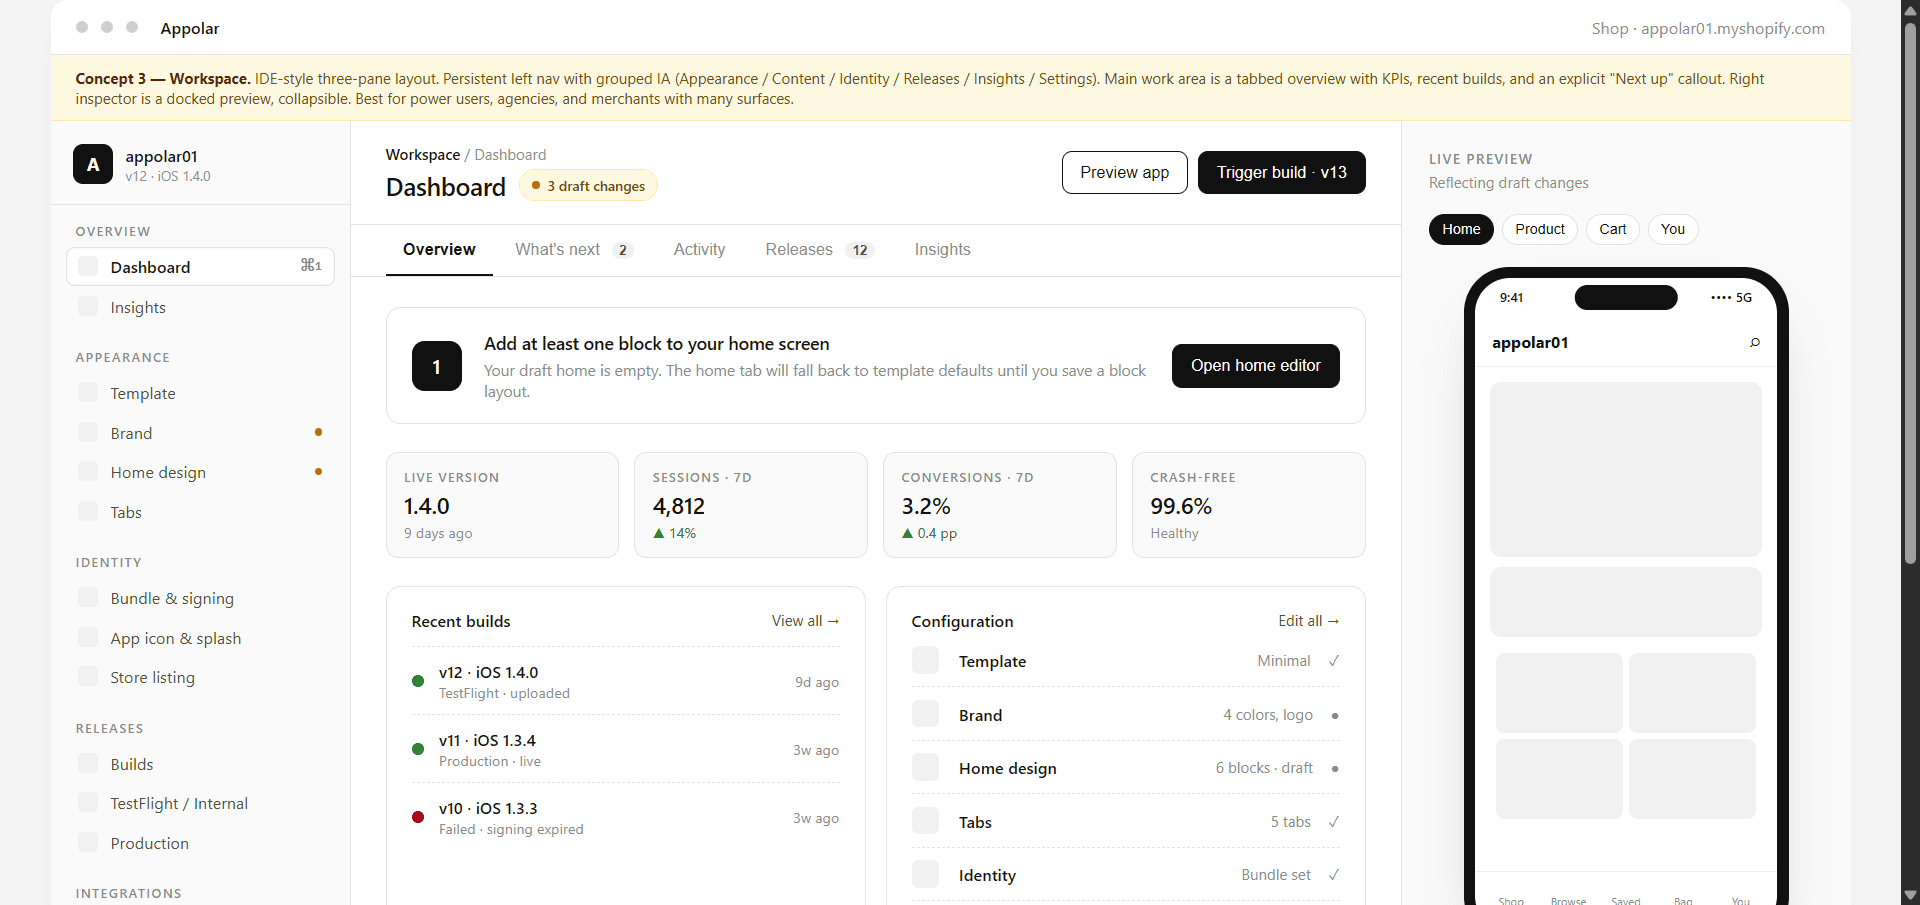Open the Releases tab

click(x=819, y=249)
